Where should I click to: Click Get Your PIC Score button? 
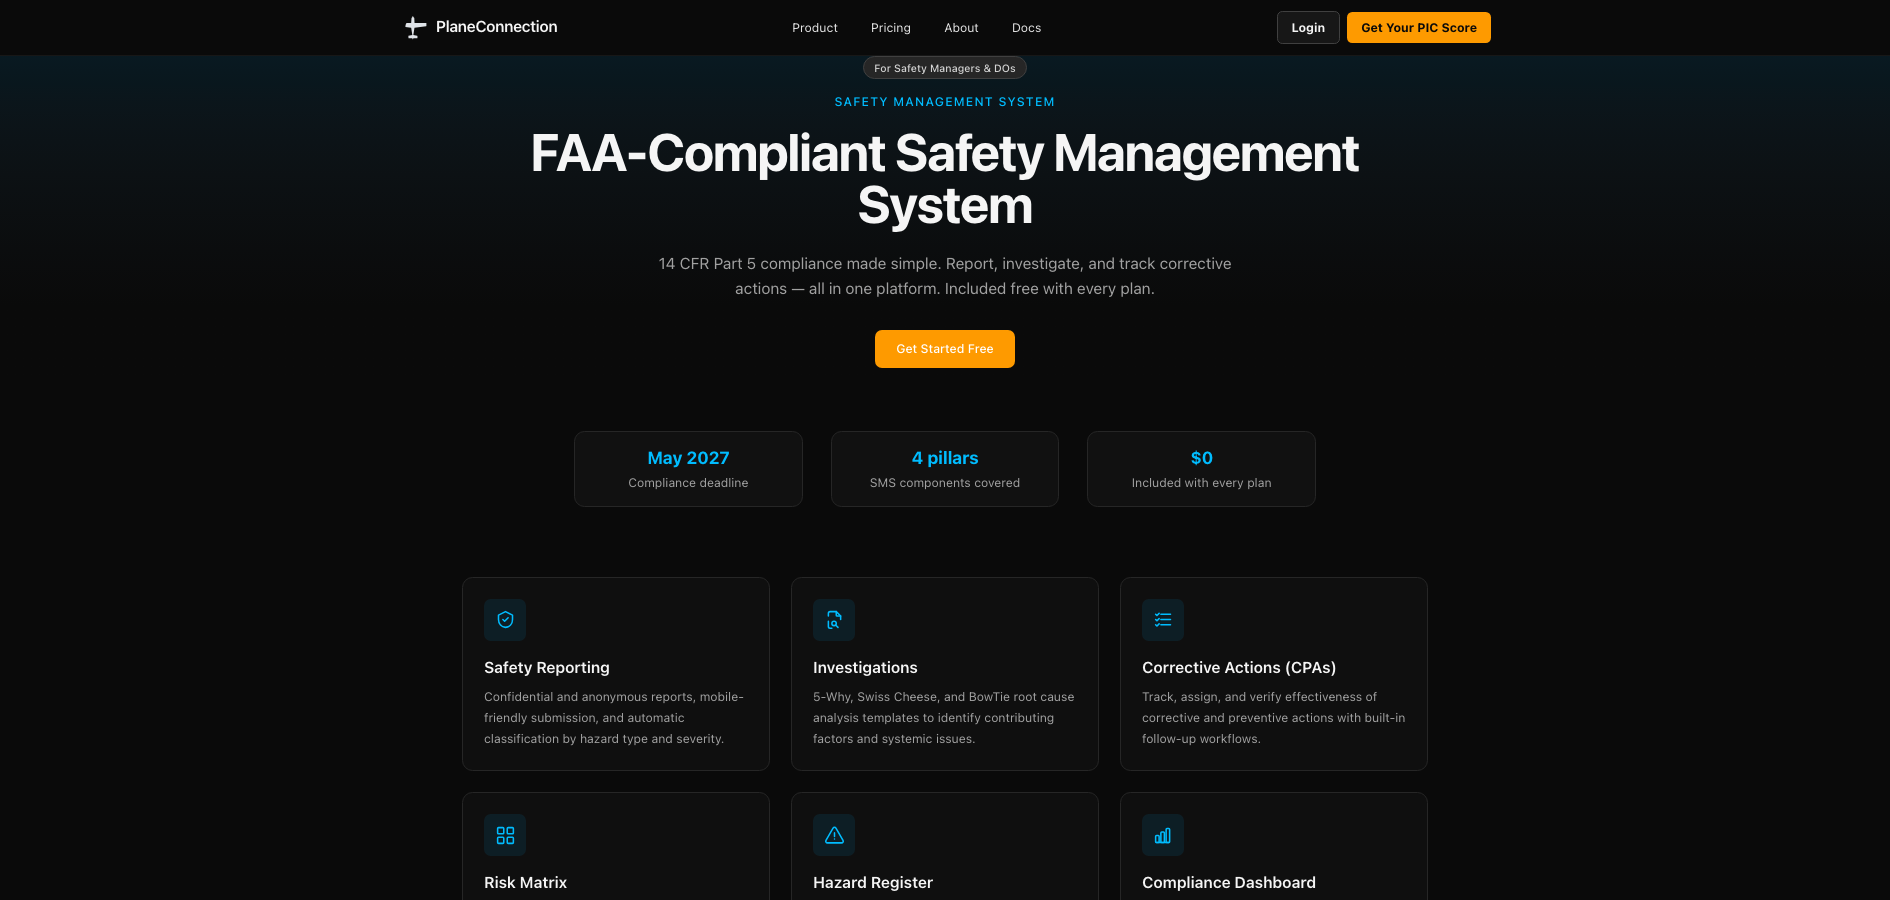pyautogui.click(x=1418, y=28)
